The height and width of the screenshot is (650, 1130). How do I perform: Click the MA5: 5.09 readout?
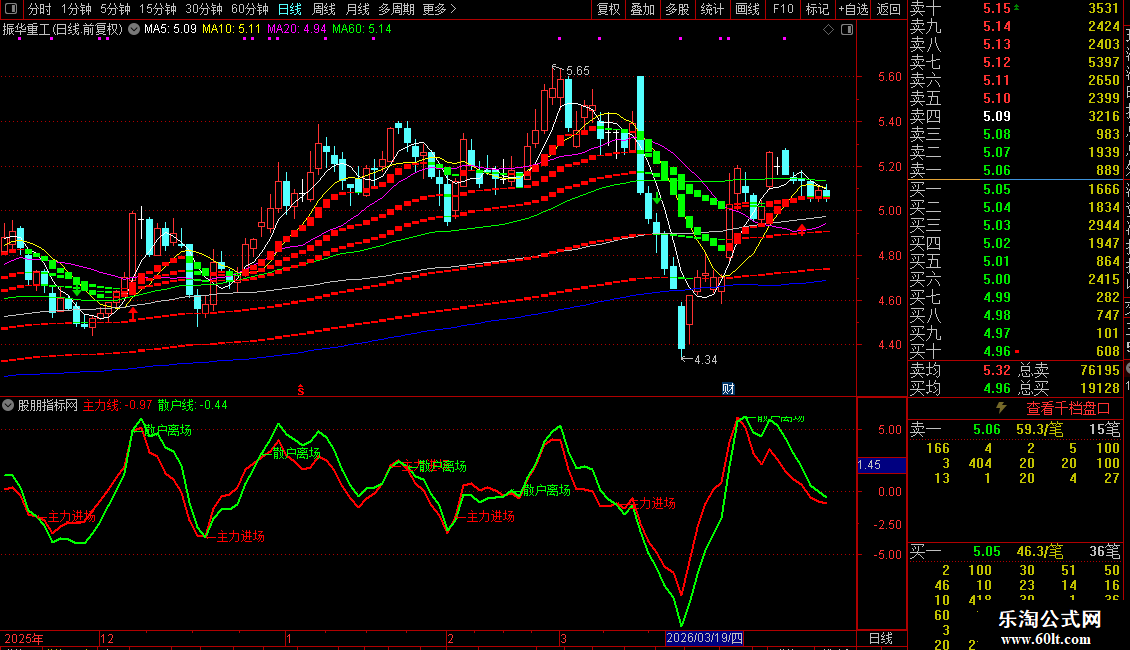[x=170, y=30]
